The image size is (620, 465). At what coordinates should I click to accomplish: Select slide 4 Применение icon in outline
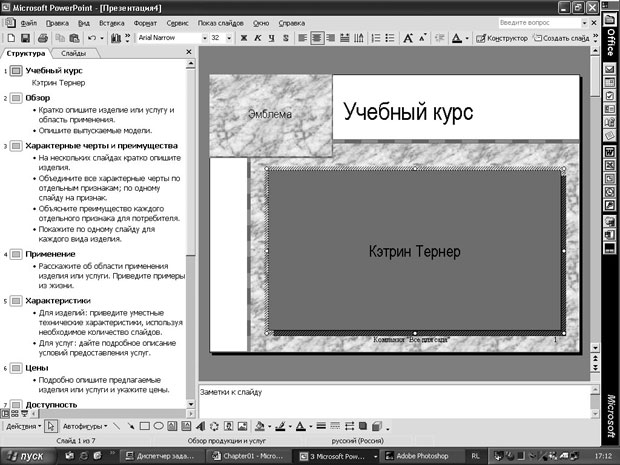(16, 254)
